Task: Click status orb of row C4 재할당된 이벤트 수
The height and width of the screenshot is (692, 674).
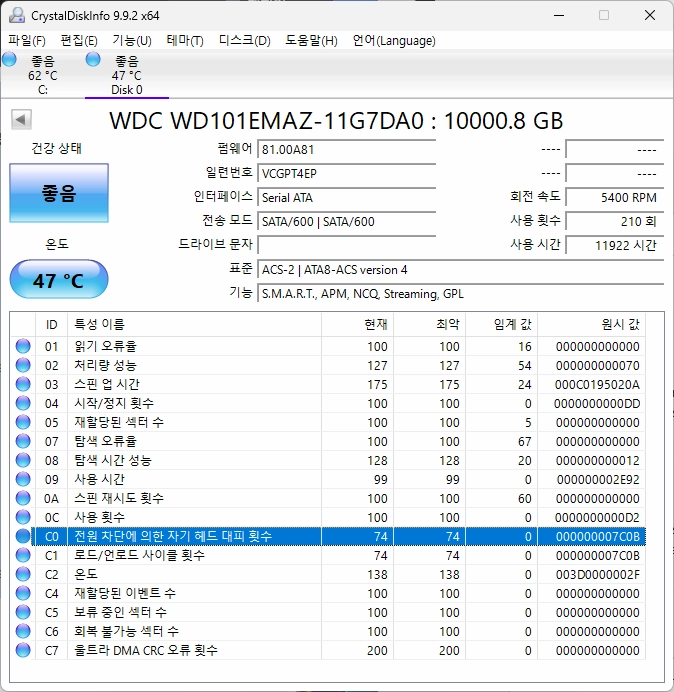Action: pyautogui.click(x=23, y=593)
